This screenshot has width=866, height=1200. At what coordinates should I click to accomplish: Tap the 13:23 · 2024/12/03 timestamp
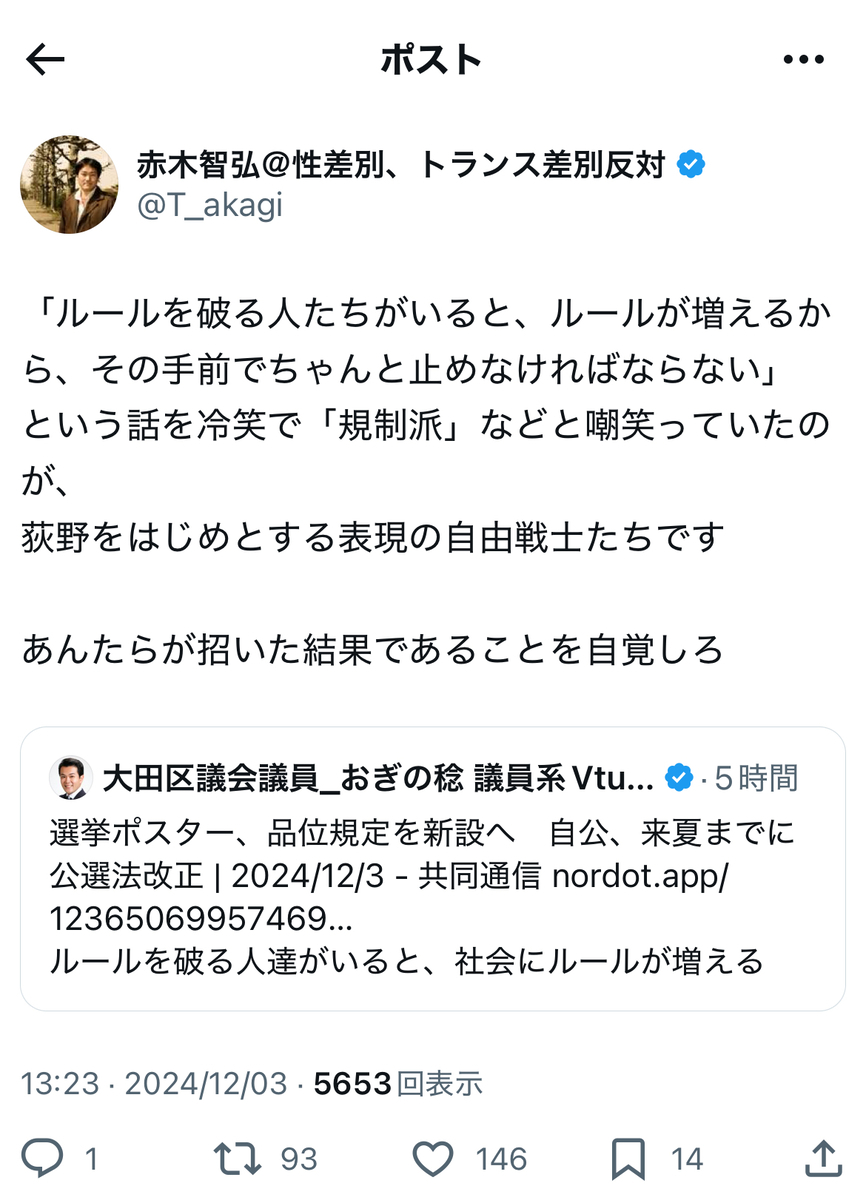pos(154,1082)
